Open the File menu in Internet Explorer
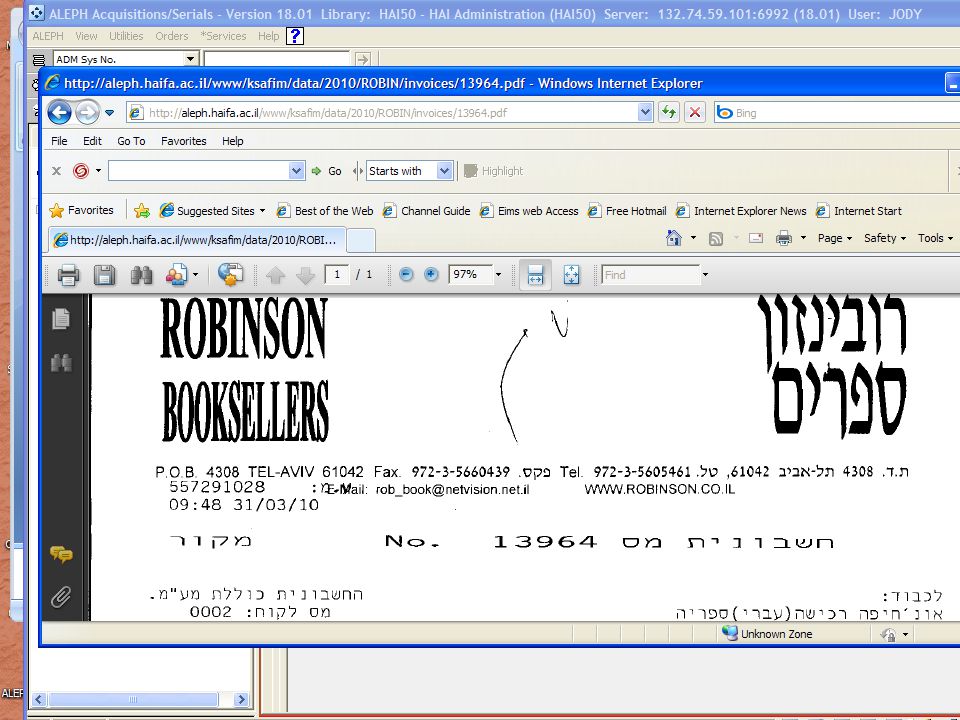 tap(59, 141)
